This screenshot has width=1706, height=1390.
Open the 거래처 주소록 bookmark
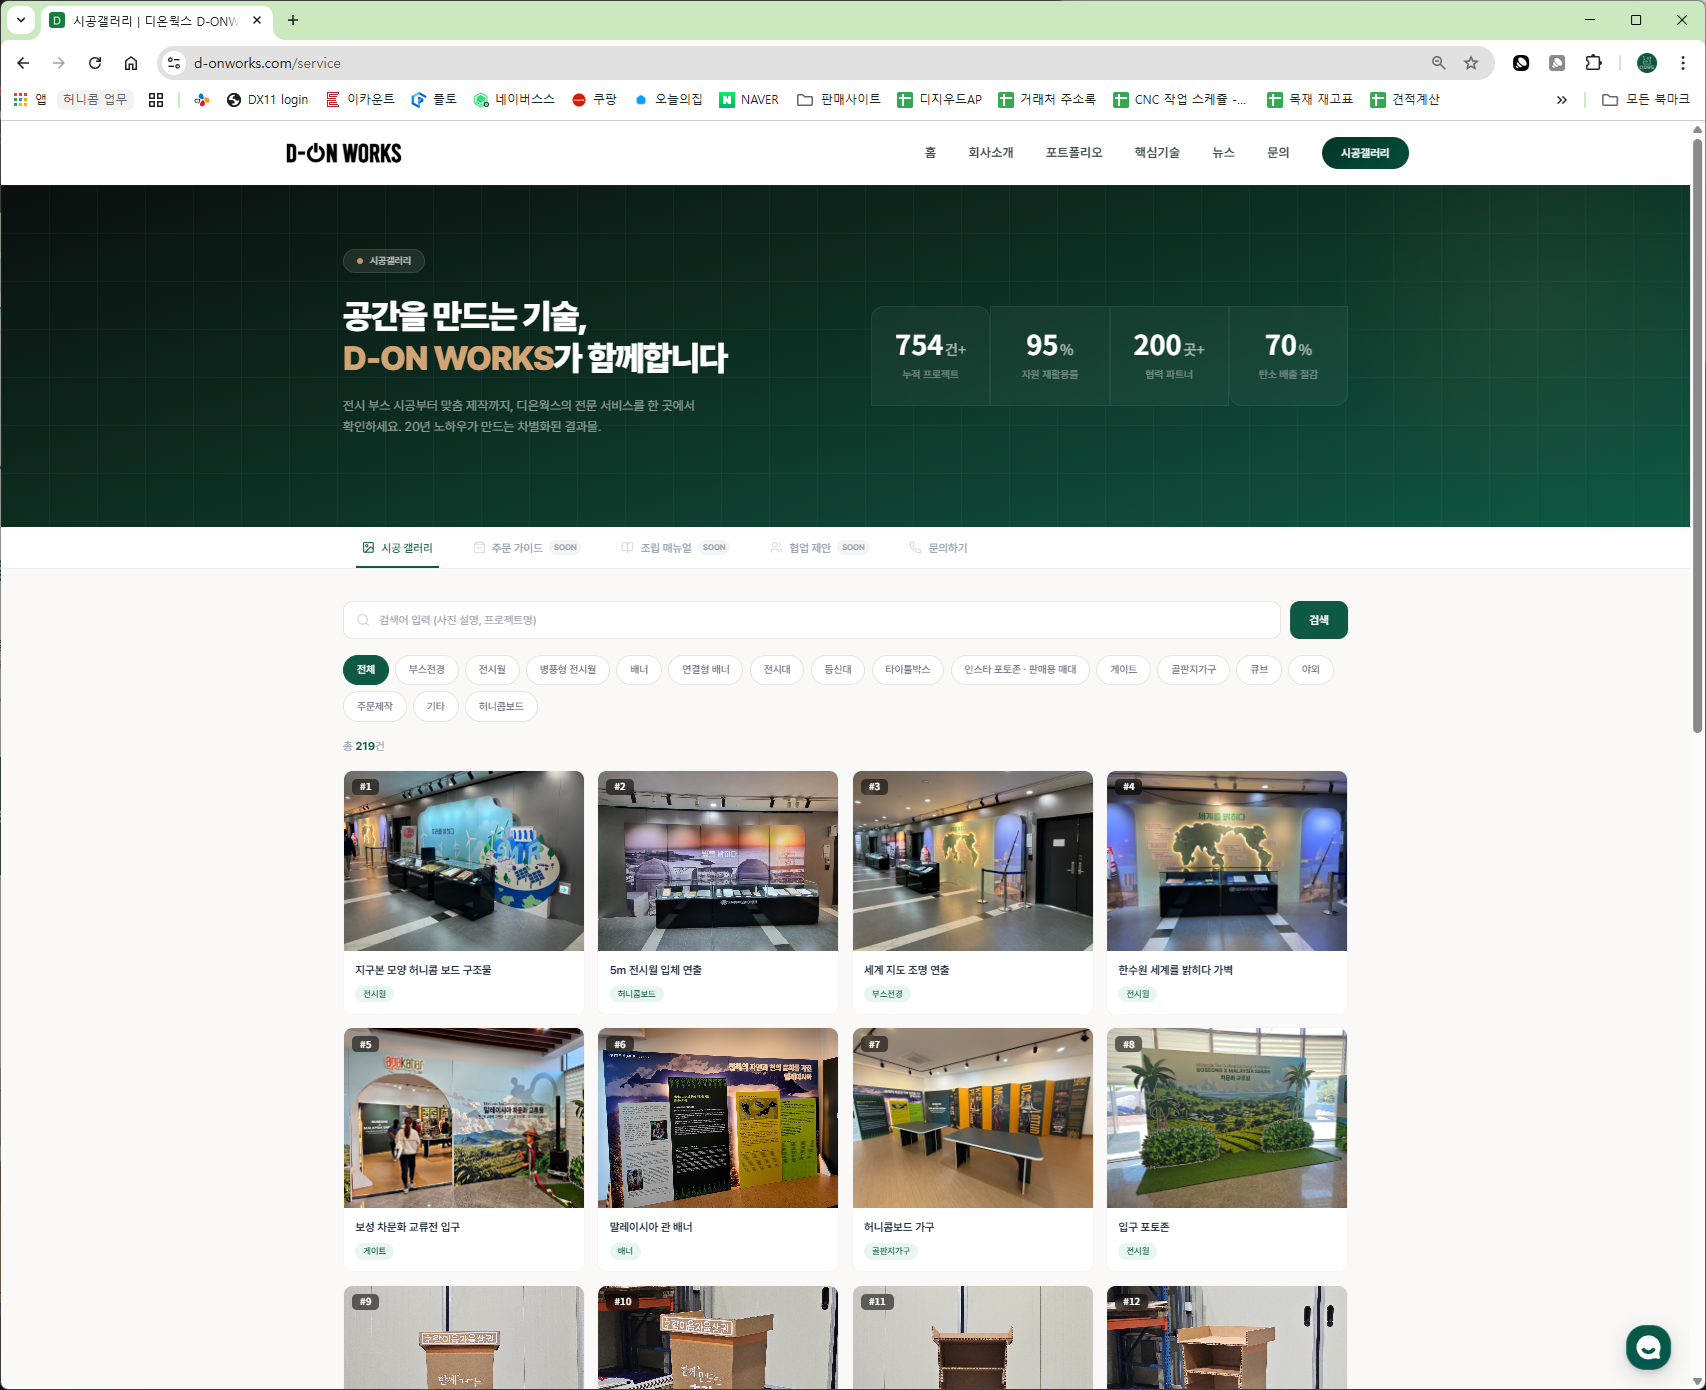click(x=1047, y=100)
